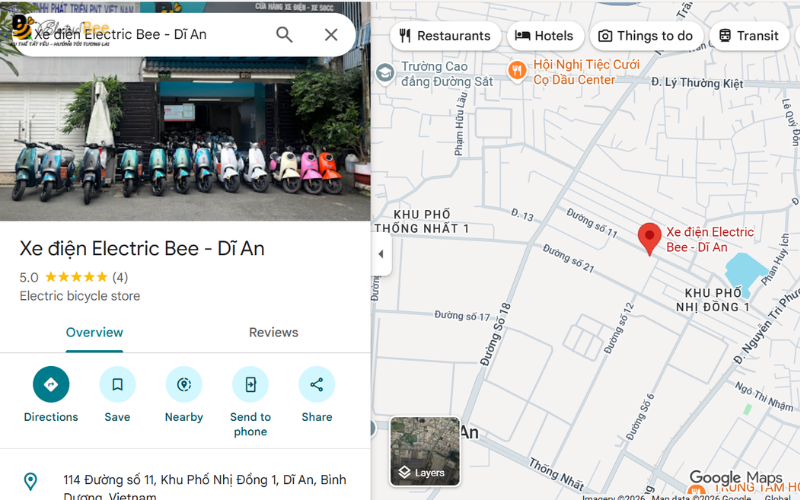Click the place title heading
This screenshot has height=500, width=800.
coord(142,248)
